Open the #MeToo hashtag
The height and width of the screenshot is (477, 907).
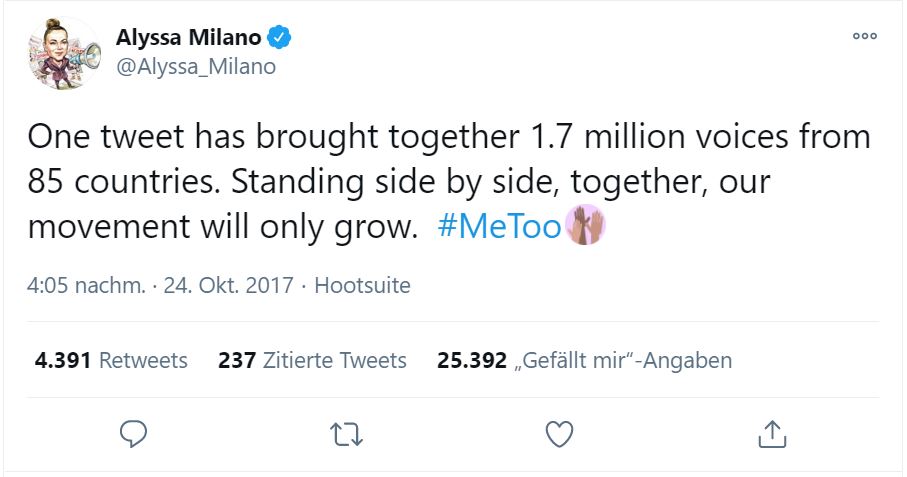click(x=499, y=227)
